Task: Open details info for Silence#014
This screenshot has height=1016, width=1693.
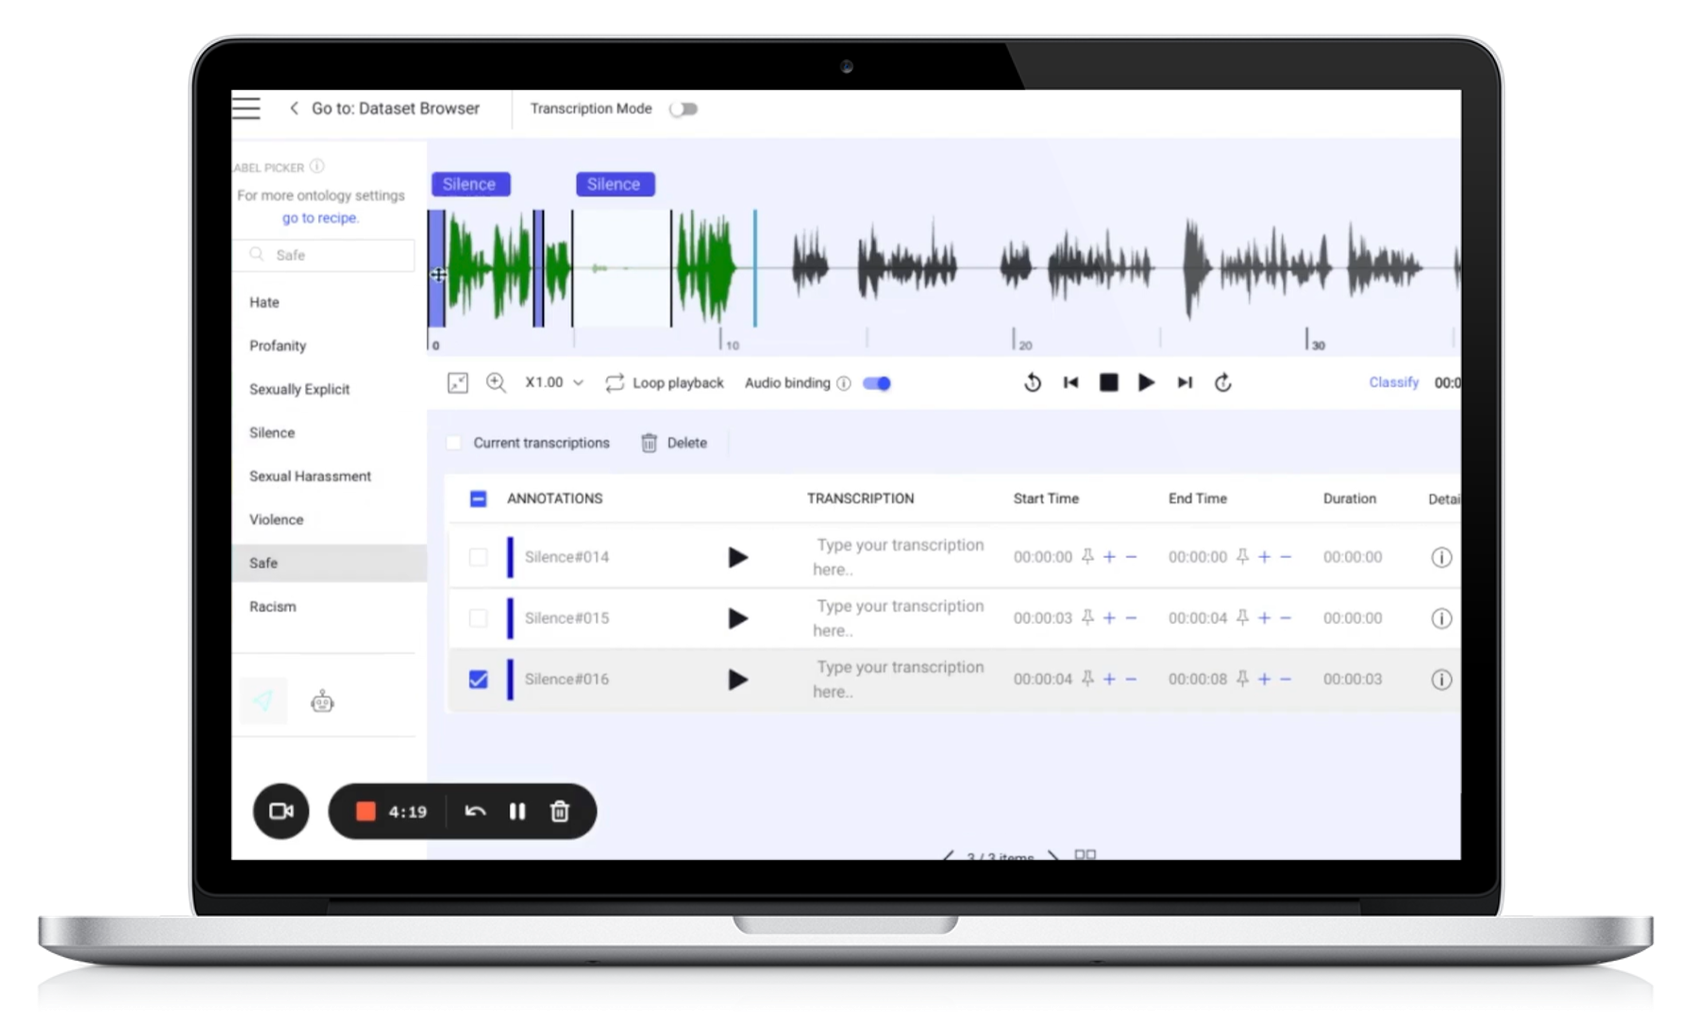Action: coord(1440,558)
